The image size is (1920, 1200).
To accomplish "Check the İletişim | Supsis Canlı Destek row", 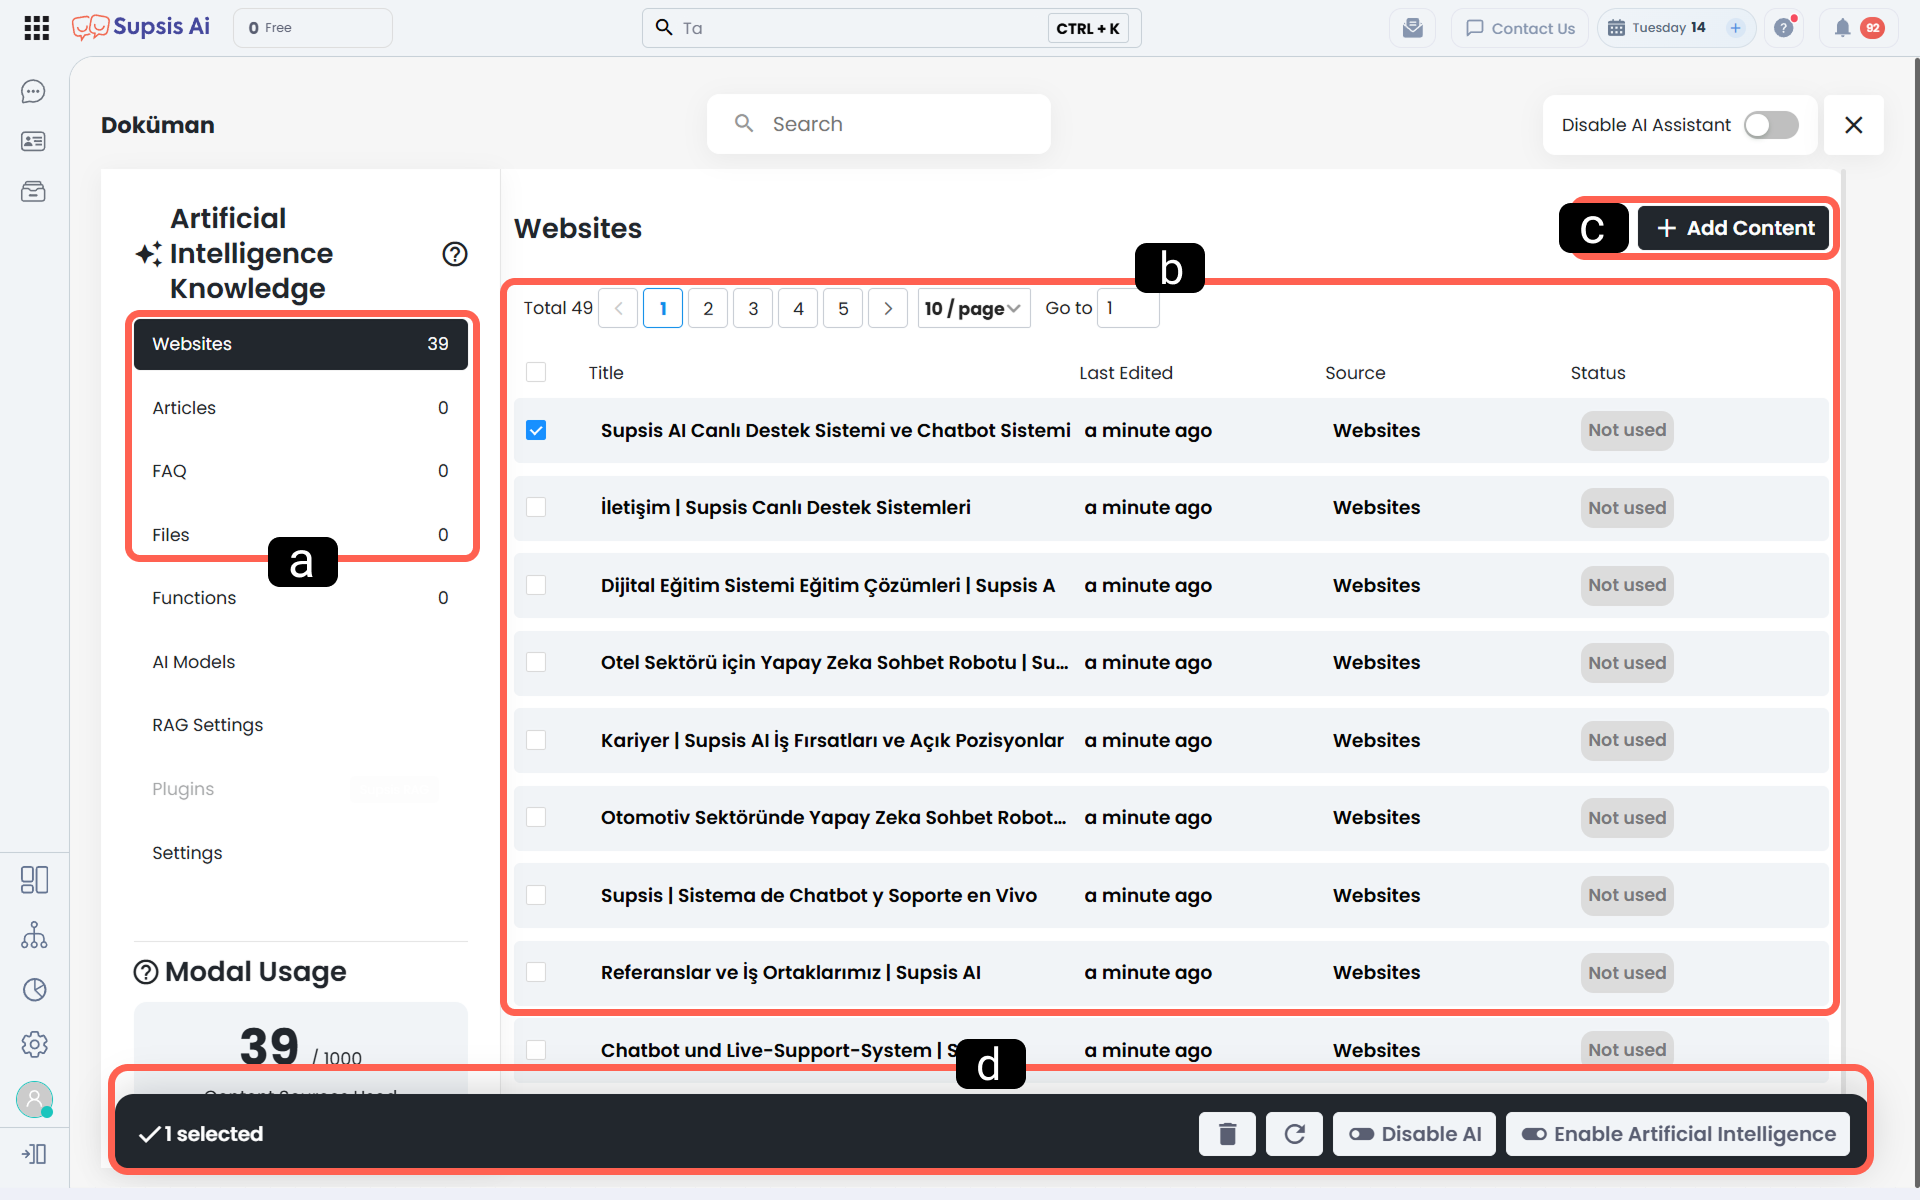I will pyautogui.click(x=536, y=508).
